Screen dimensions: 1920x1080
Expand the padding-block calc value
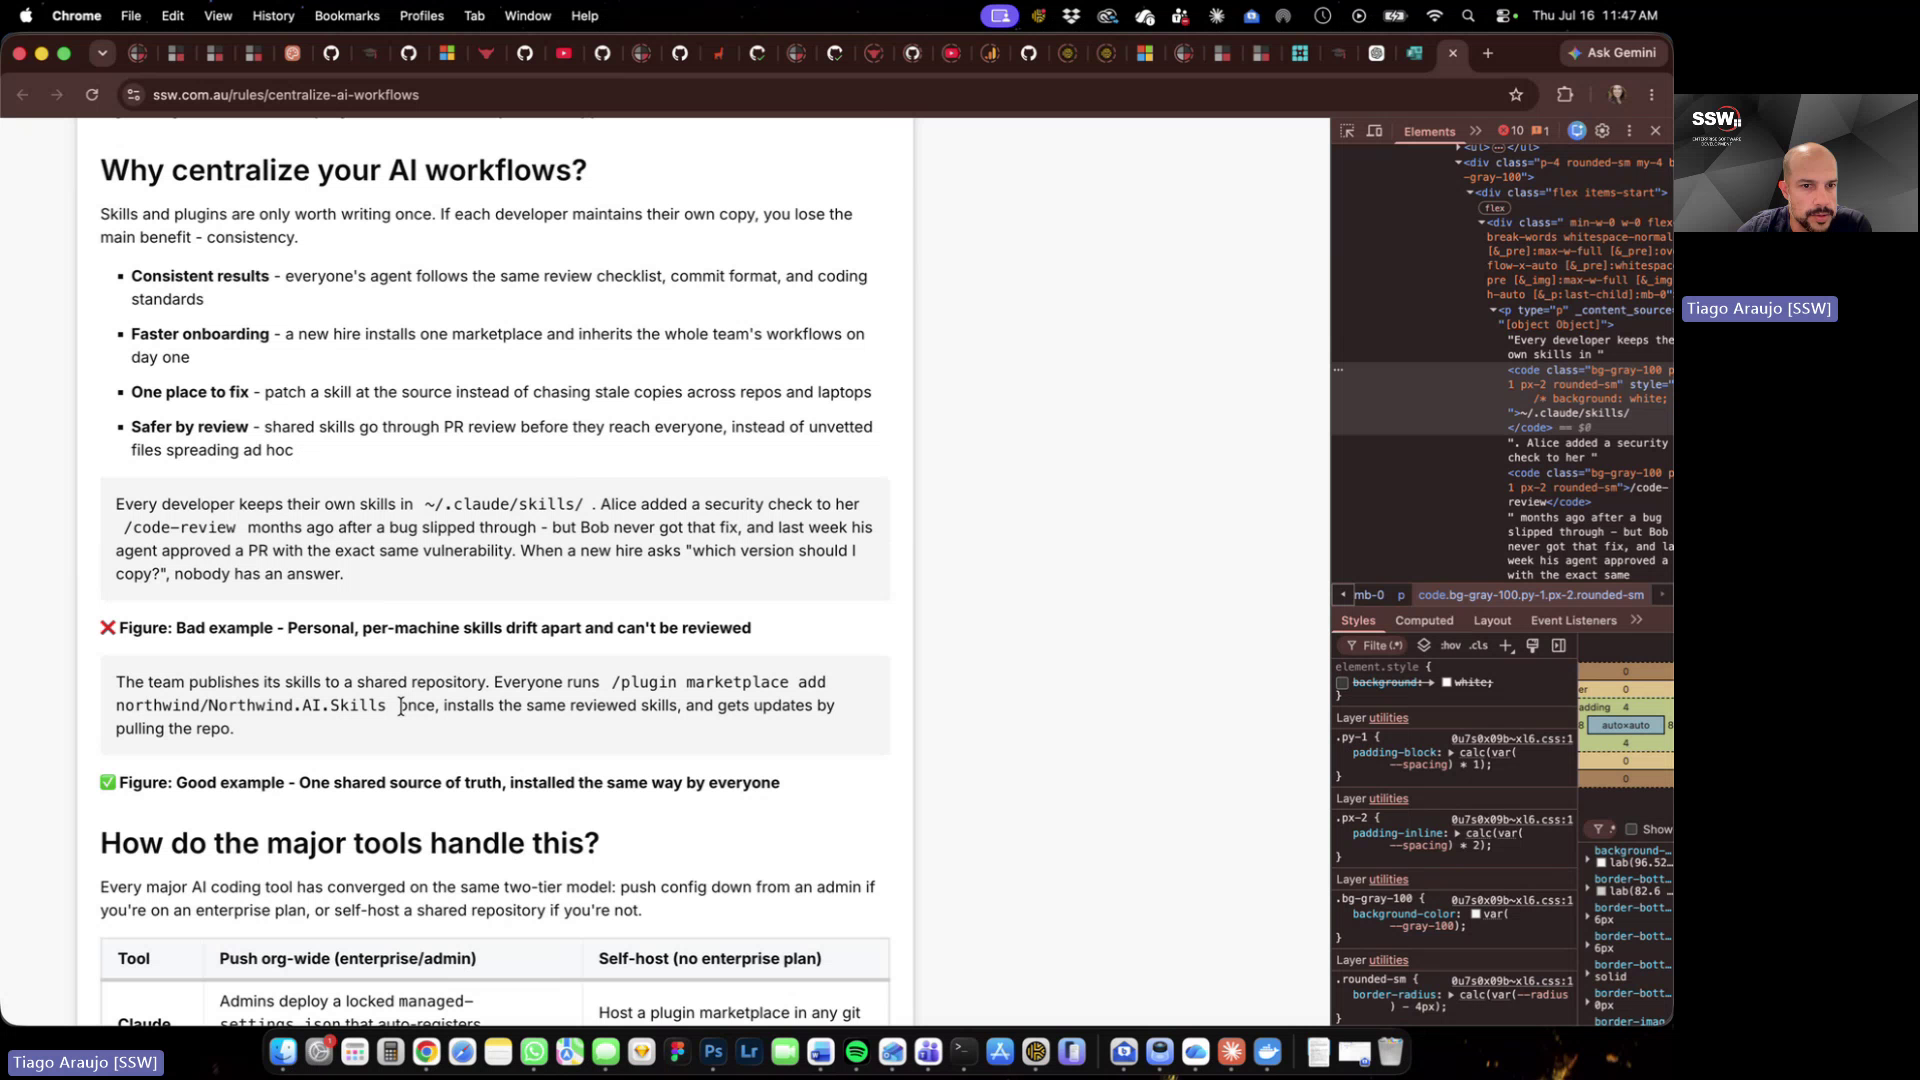click(1451, 753)
